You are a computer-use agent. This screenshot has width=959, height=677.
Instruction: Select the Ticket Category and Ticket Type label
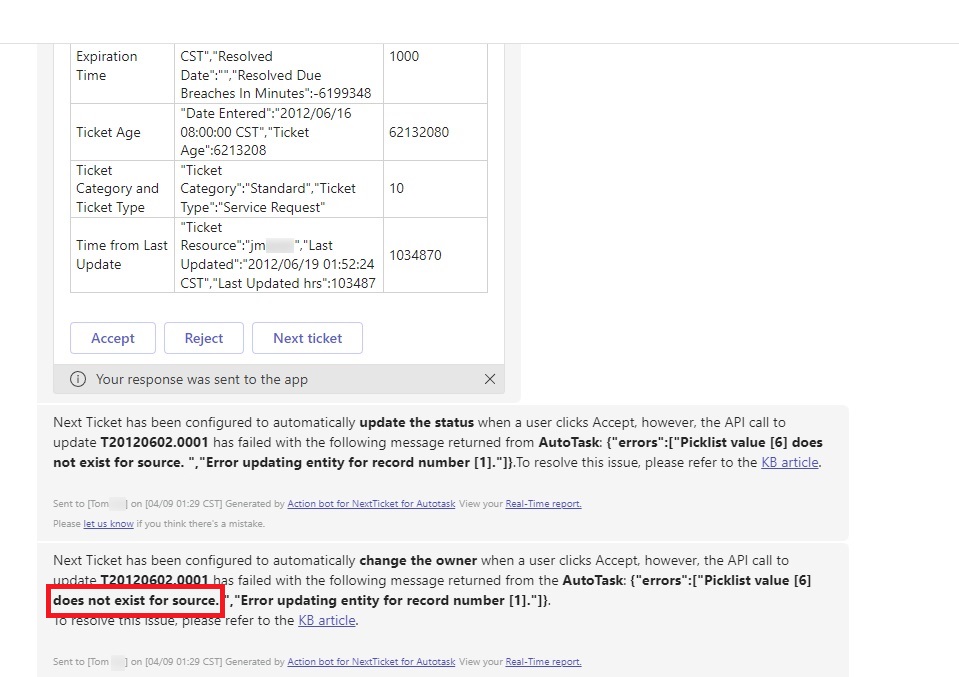(x=117, y=189)
